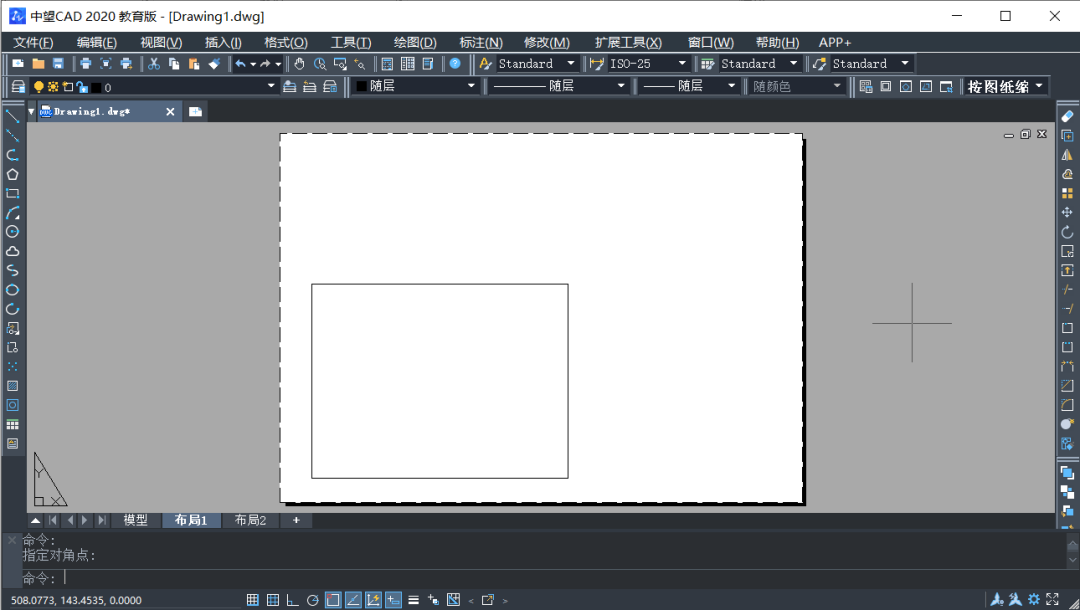Activate the Pan hand tool
The image size is (1080, 610).
point(299,63)
